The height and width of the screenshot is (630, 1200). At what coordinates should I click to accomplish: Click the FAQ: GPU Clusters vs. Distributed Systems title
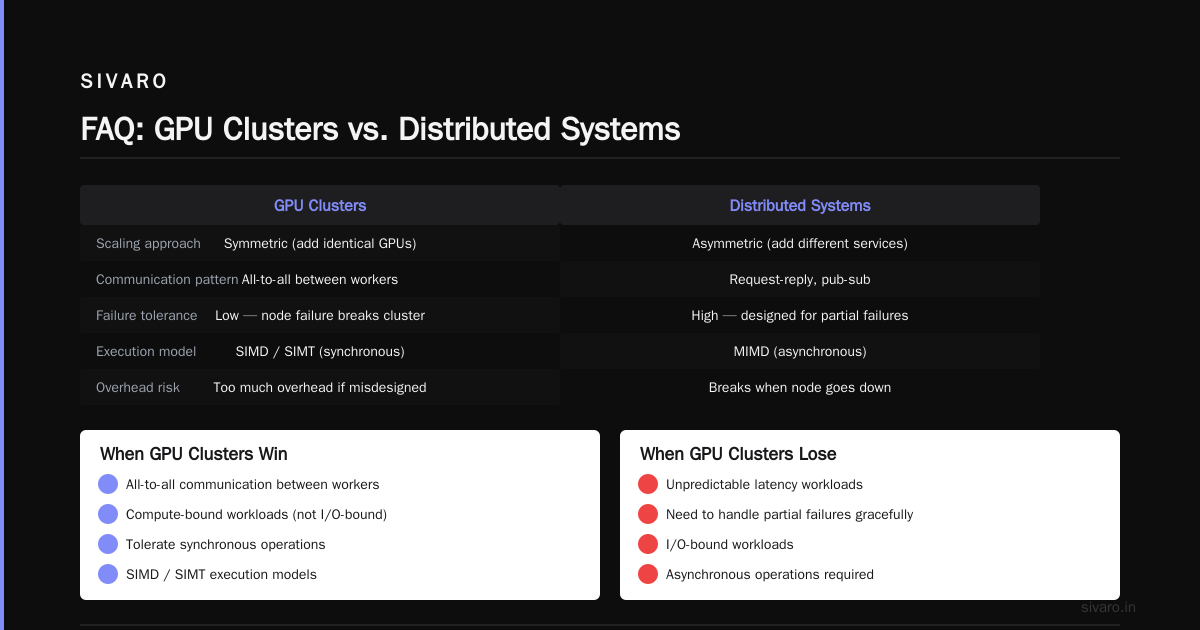[x=380, y=129]
